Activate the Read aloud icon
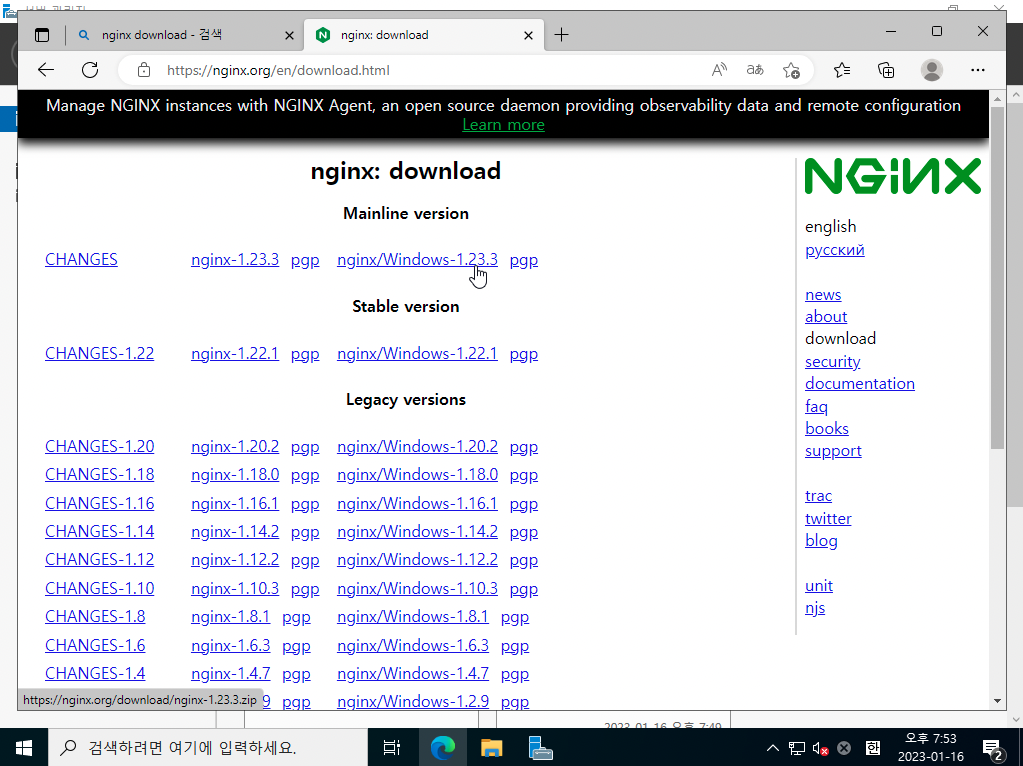 pos(719,70)
